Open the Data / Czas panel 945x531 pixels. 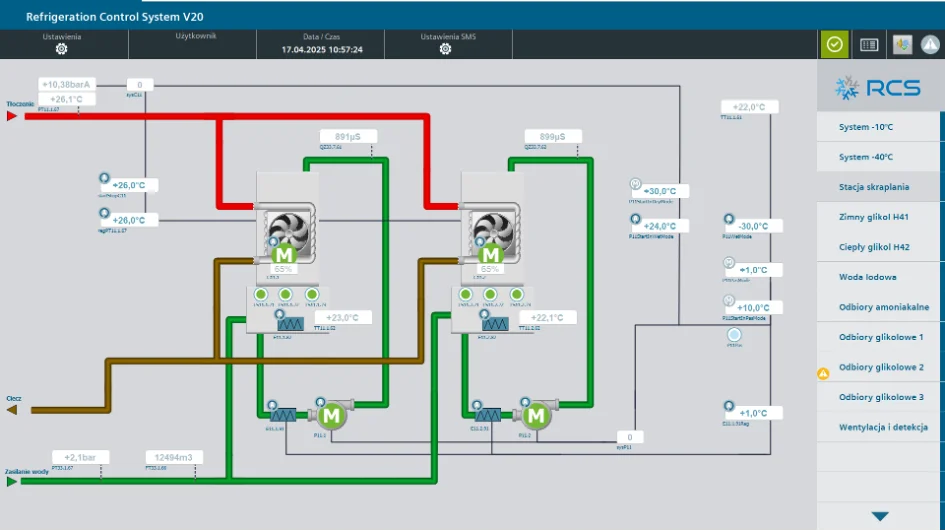[x=321, y=44]
